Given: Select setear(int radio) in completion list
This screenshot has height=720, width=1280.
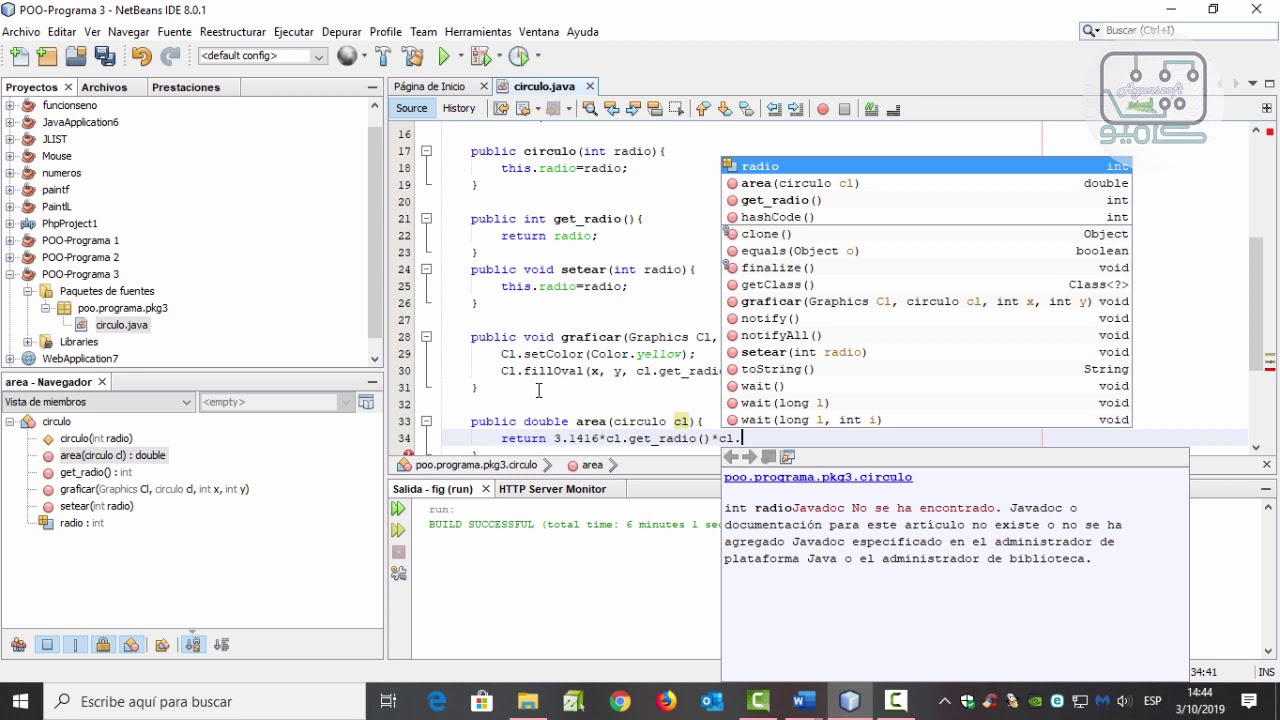Looking at the screenshot, I should coord(803,352).
